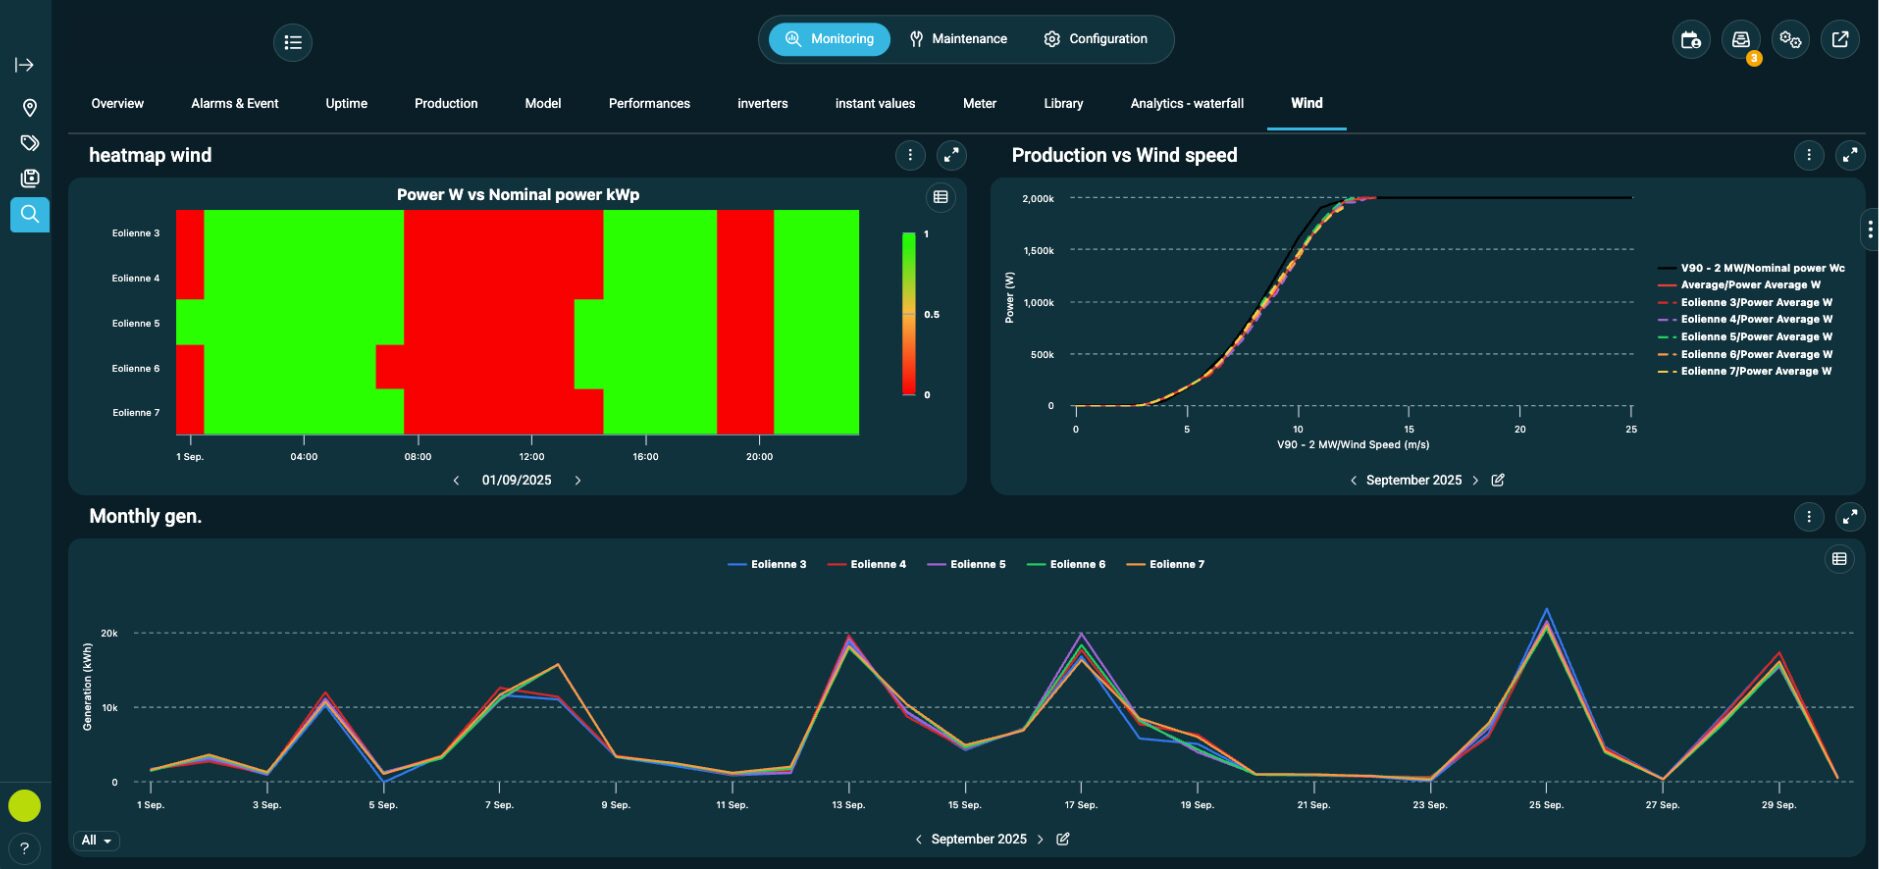Switch to Maintenance mode
This screenshot has width=1879, height=869.
958,39
